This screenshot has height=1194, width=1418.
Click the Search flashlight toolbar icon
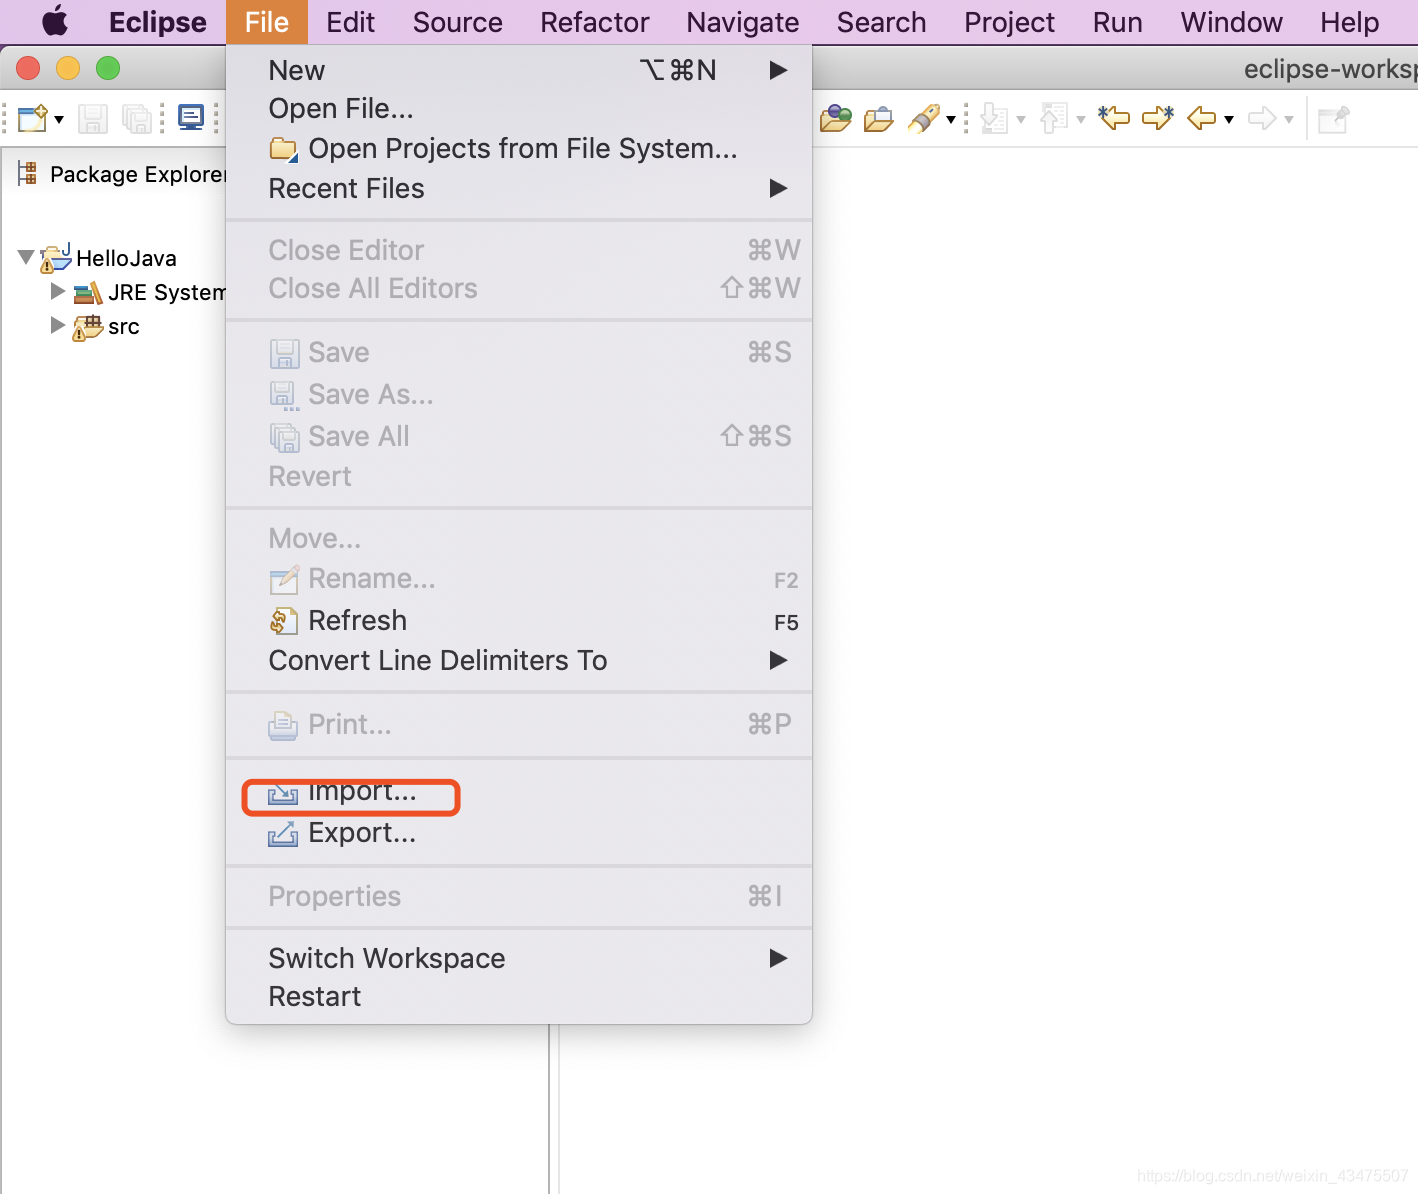click(x=923, y=118)
